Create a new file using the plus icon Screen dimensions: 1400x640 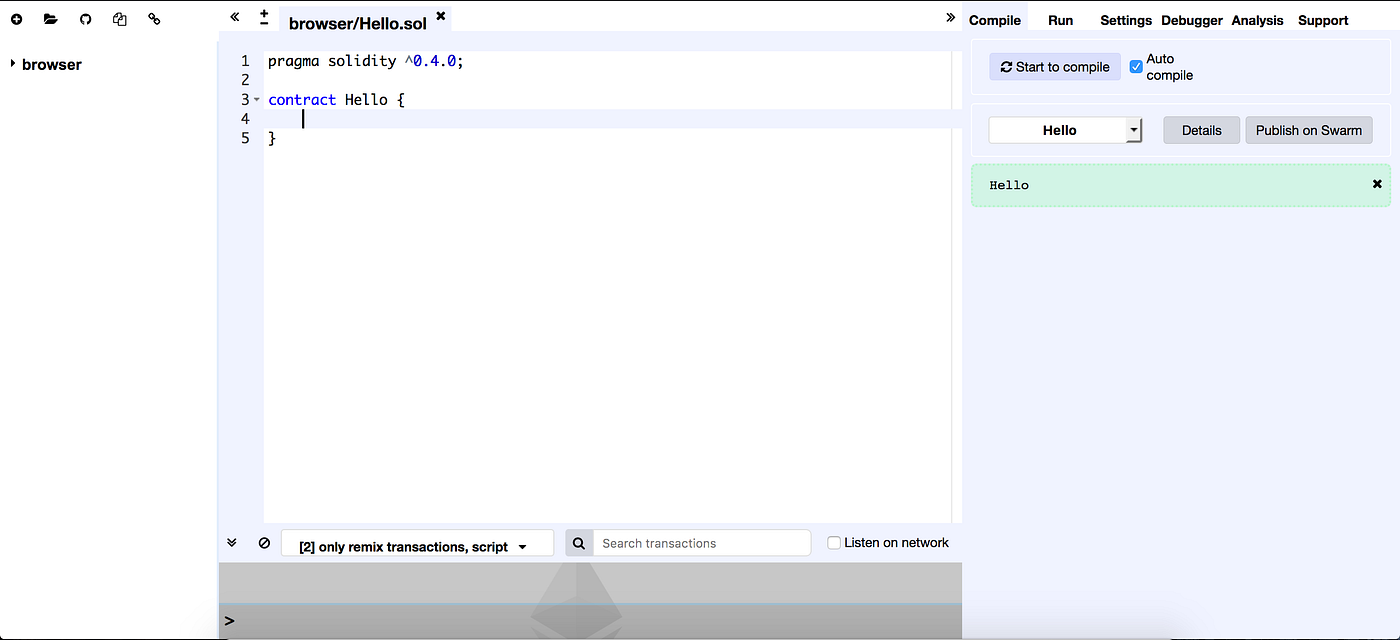(x=16, y=19)
